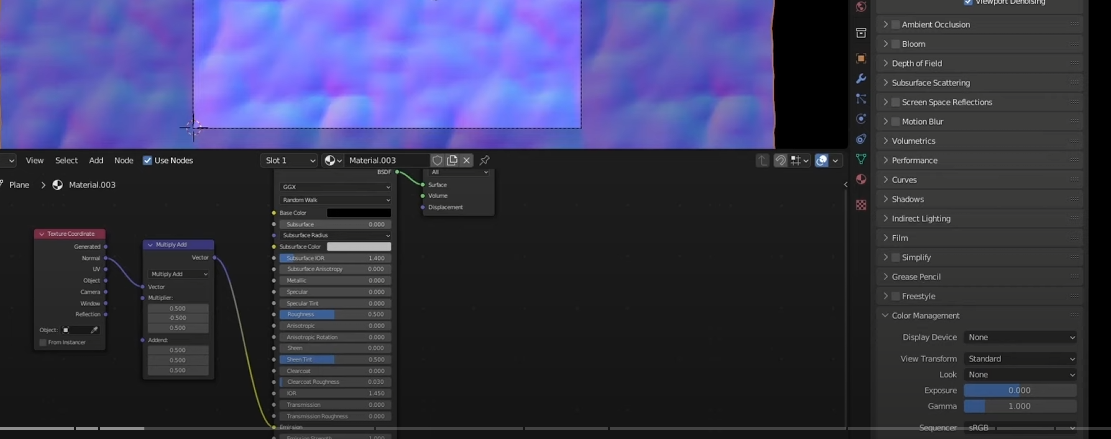The height and width of the screenshot is (439, 1111).
Task: Open the Particles properties tab
Action: click(x=861, y=98)
